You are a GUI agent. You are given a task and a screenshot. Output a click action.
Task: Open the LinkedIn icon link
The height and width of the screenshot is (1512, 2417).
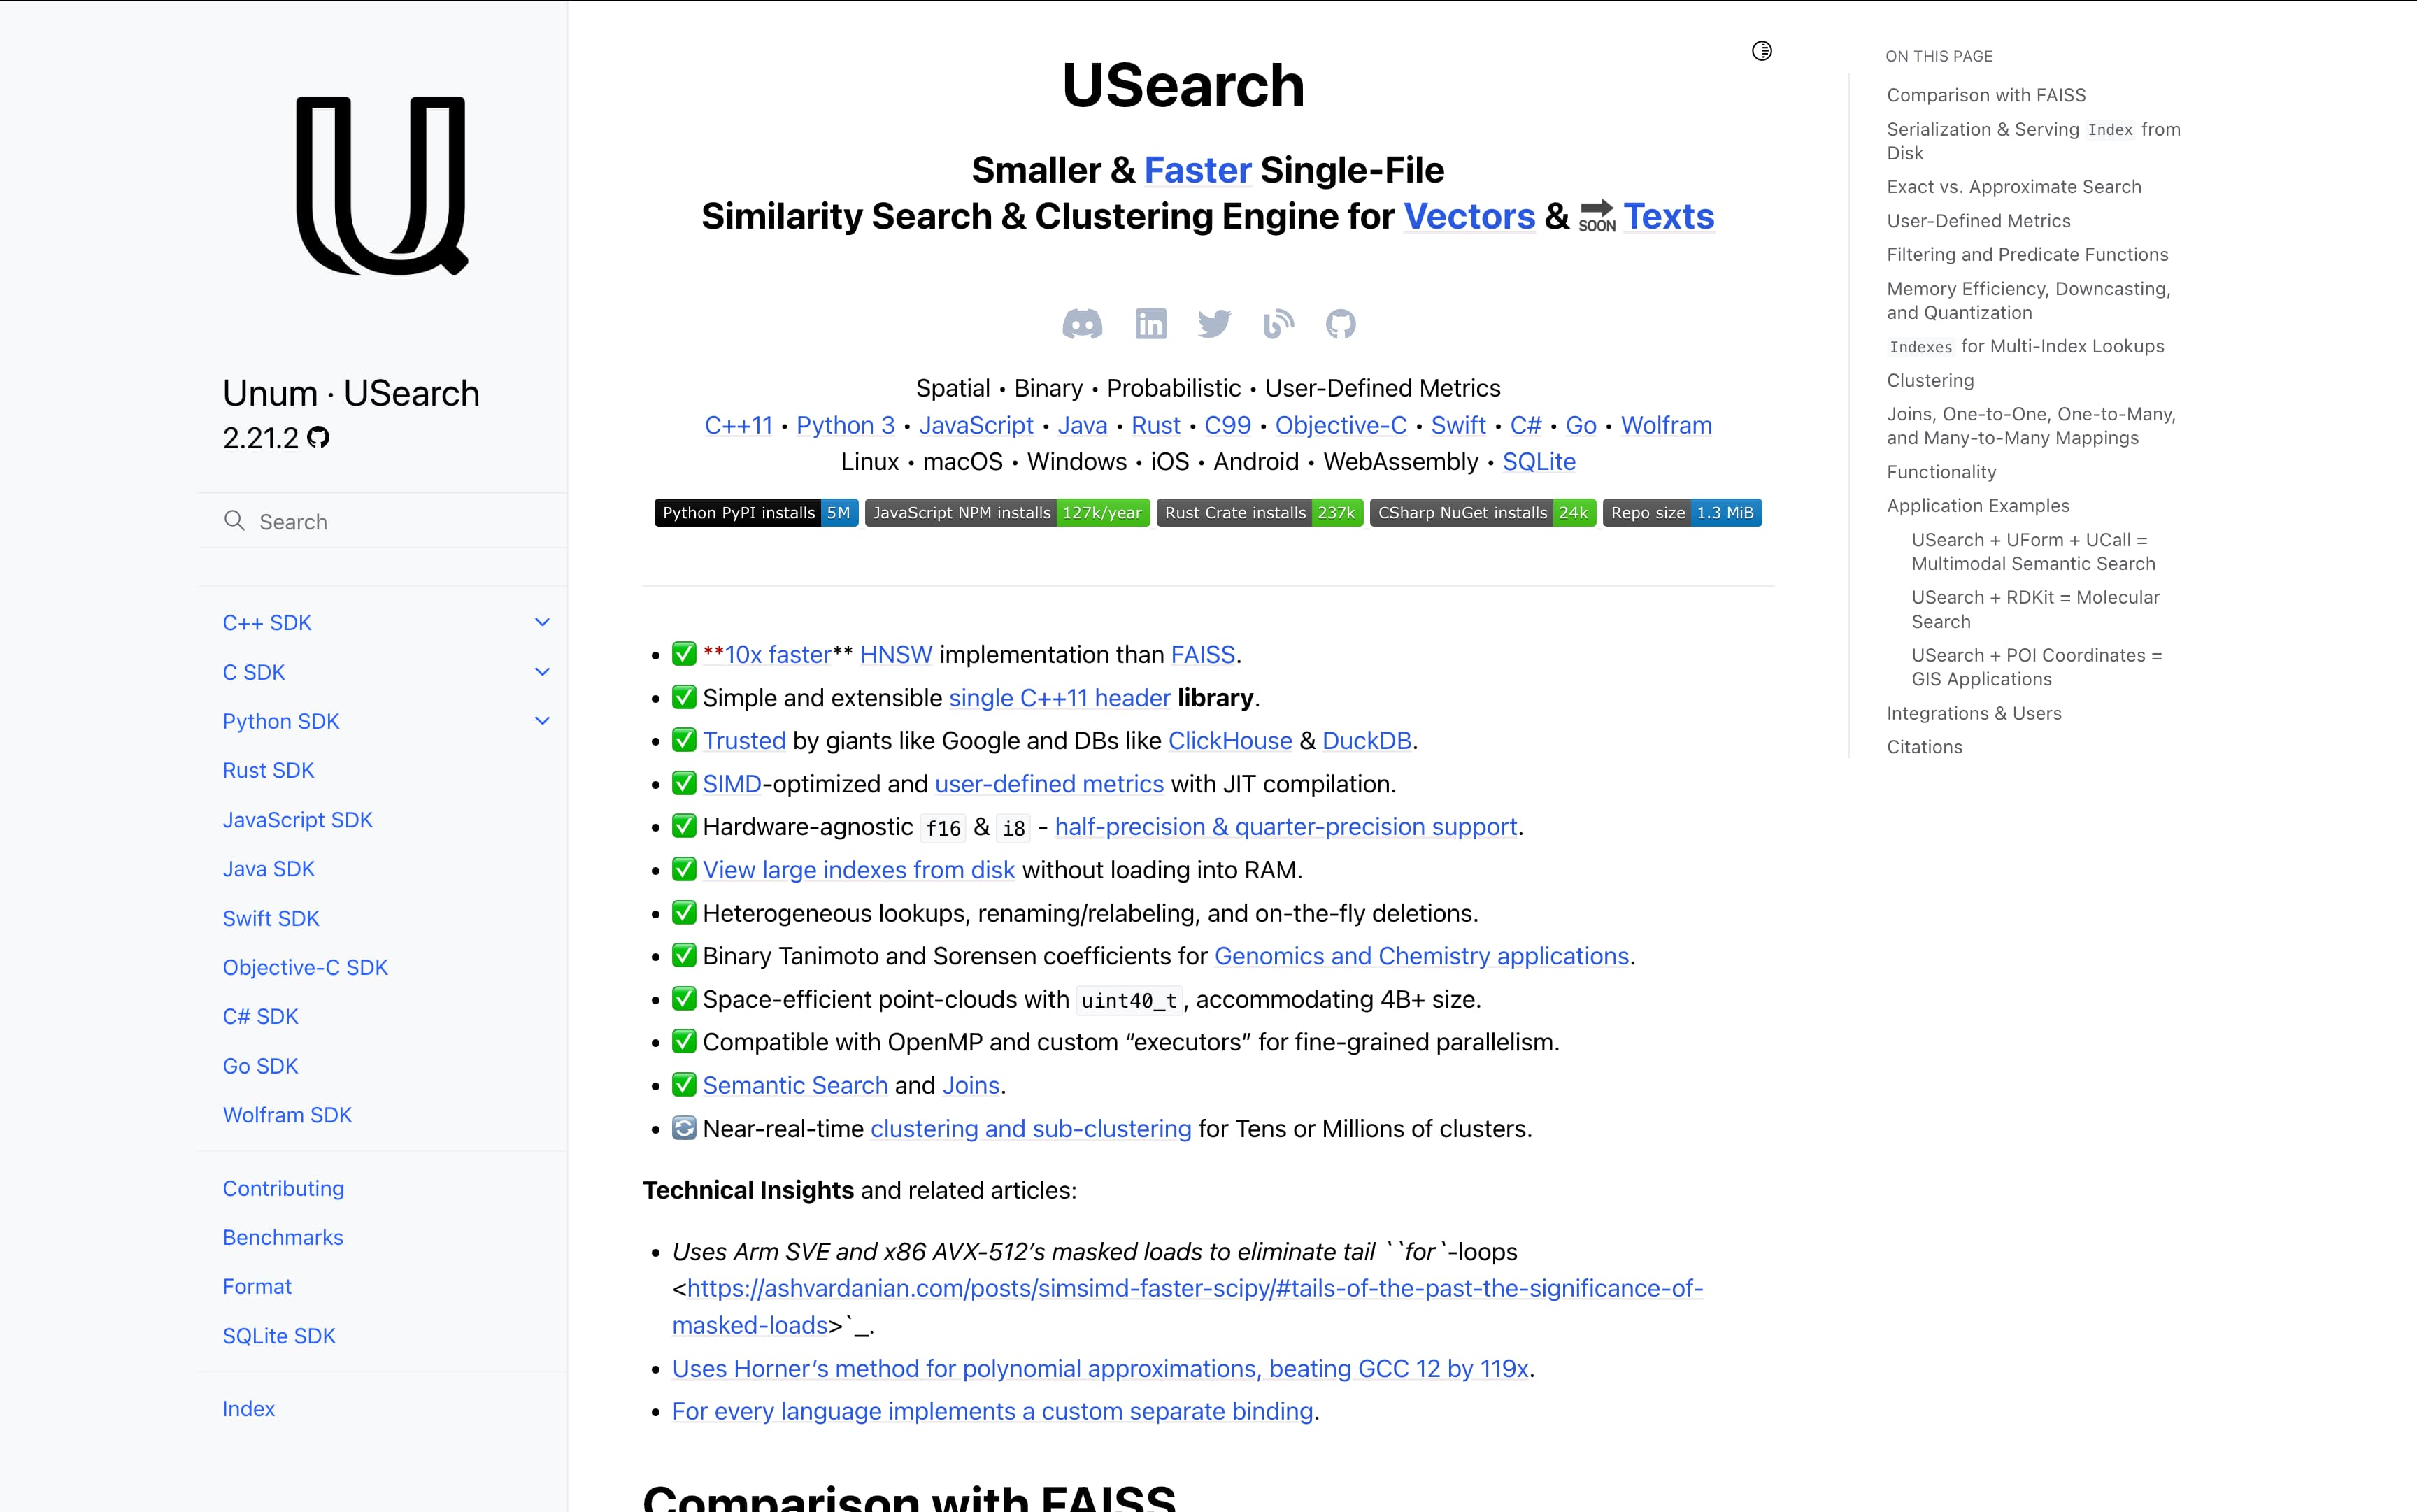pos(1150,323)
